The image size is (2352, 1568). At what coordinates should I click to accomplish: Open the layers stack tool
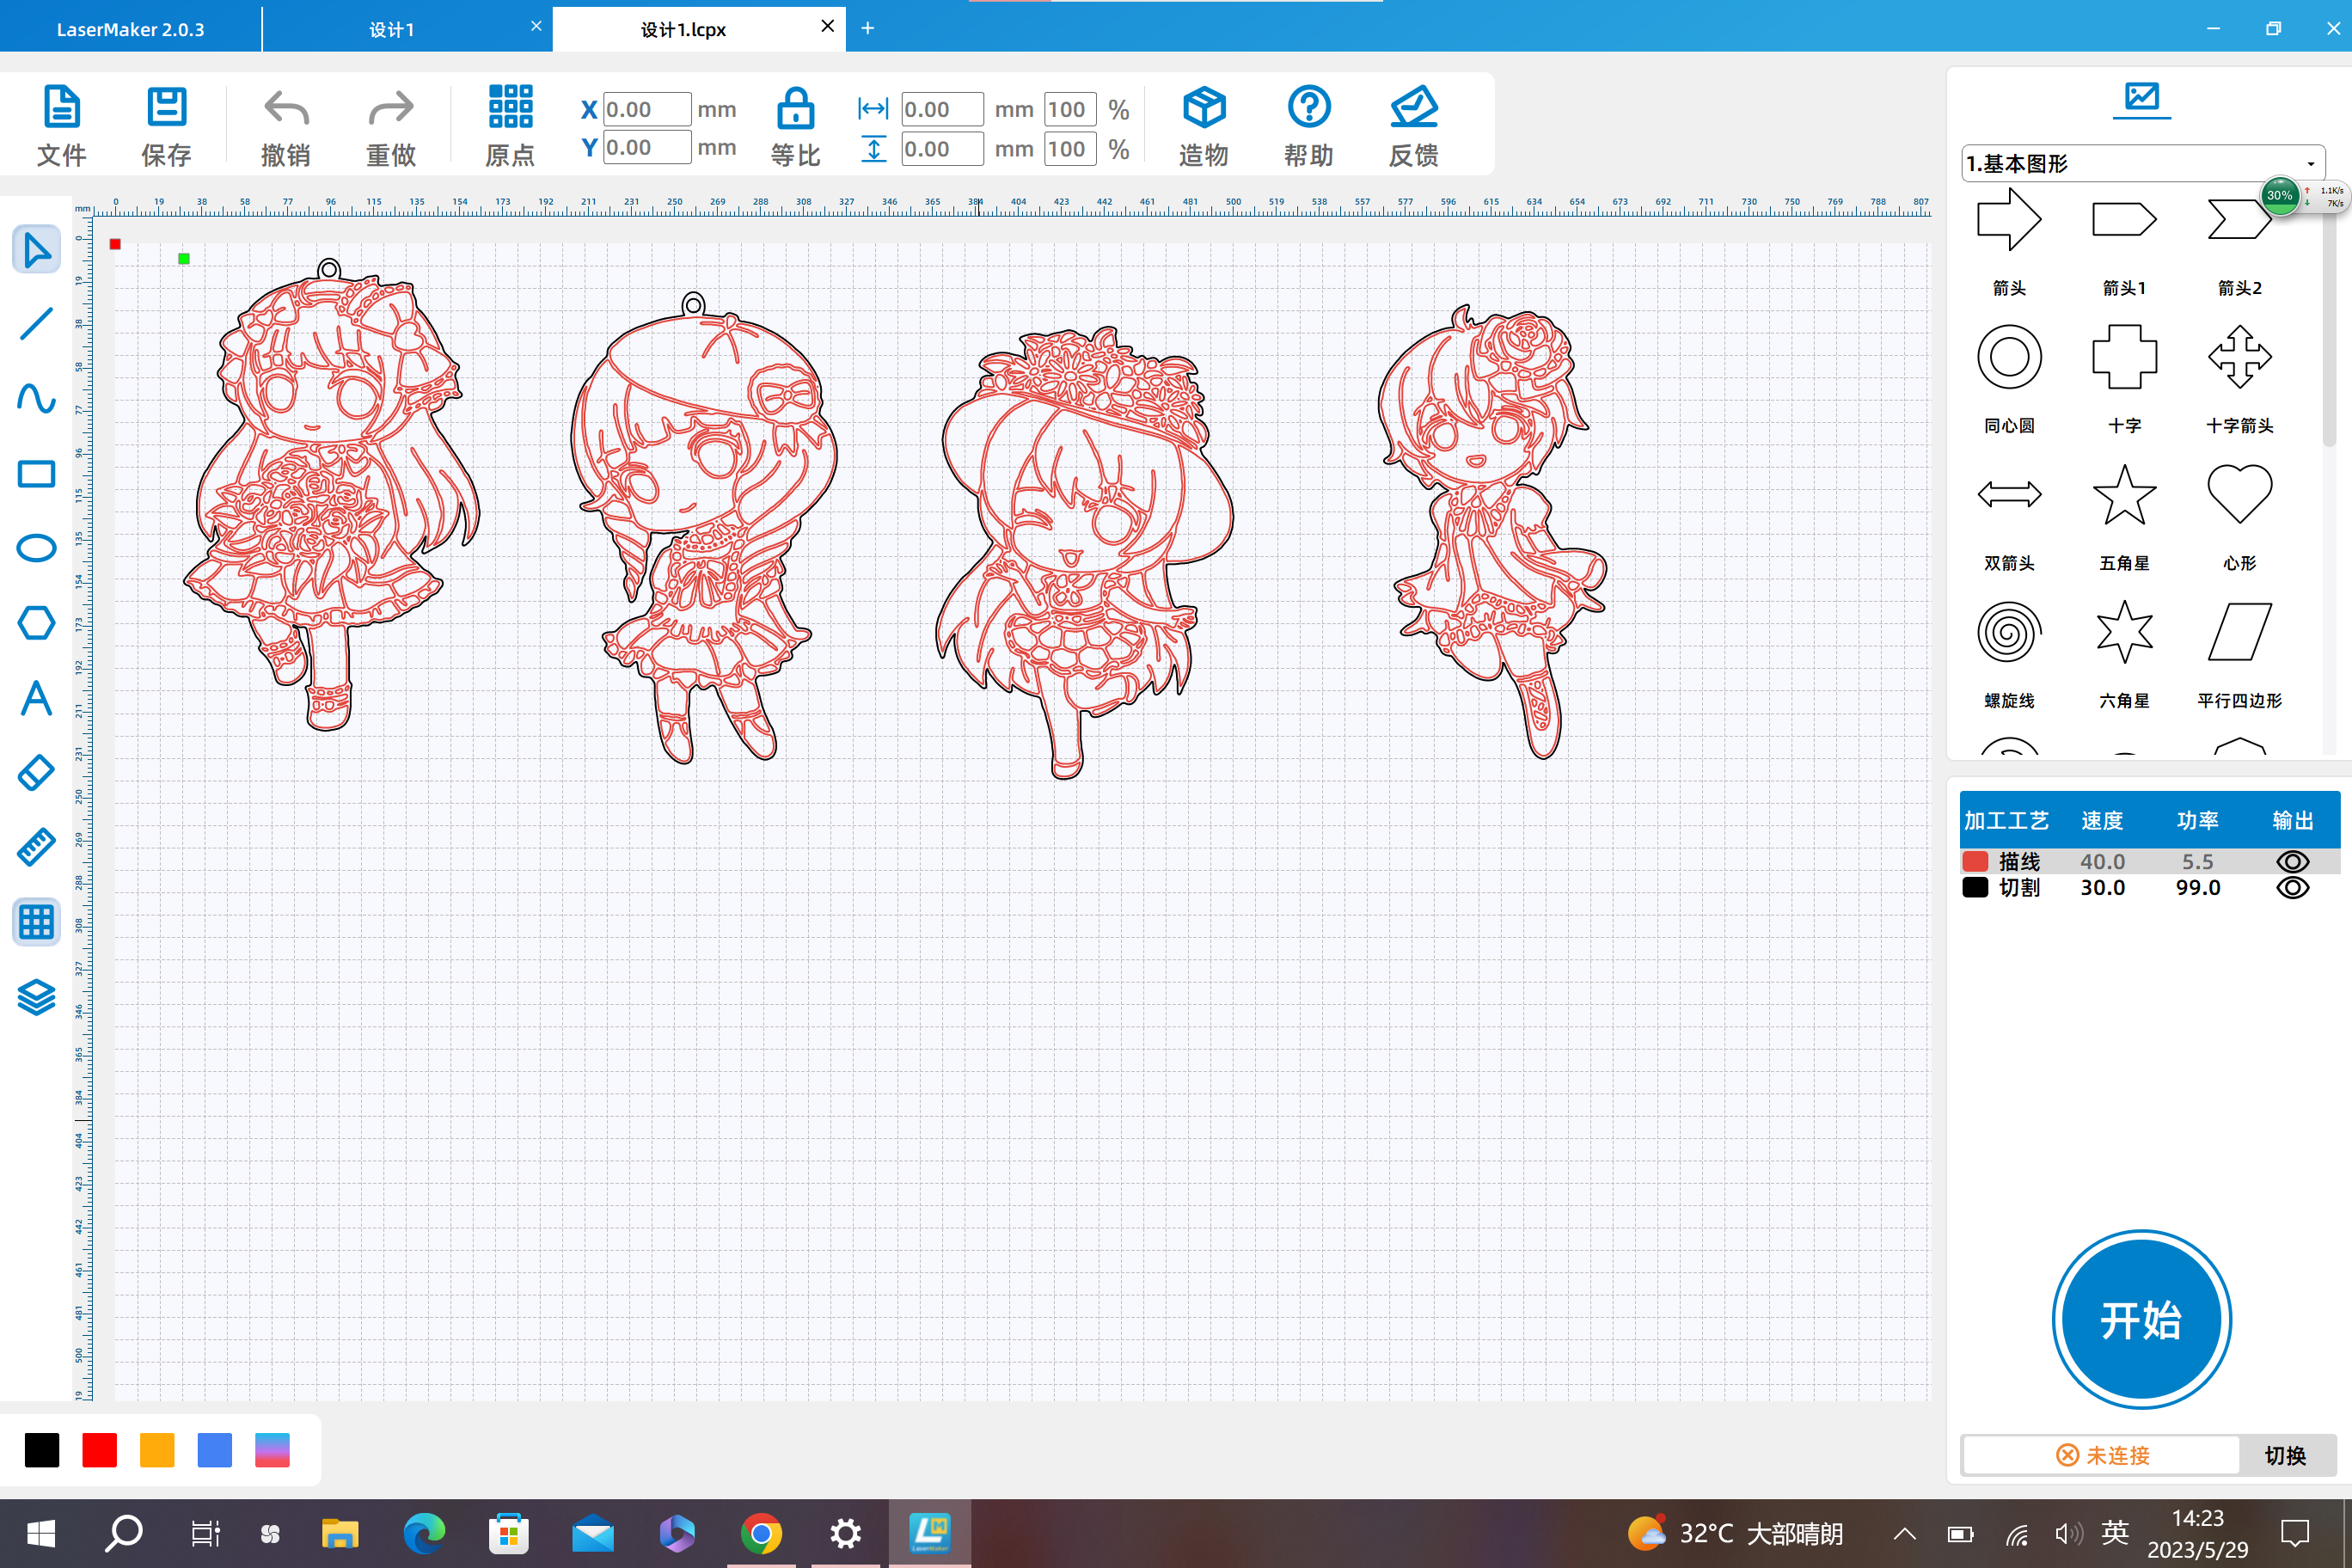[x=37, y=997]
